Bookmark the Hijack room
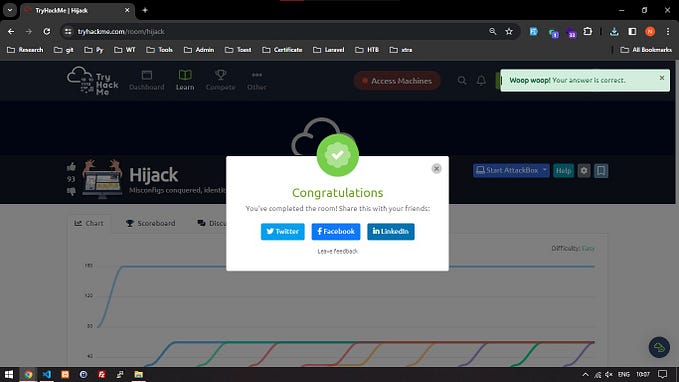Image resolution: width=679 pixels, height=382 pixels. 601,171
